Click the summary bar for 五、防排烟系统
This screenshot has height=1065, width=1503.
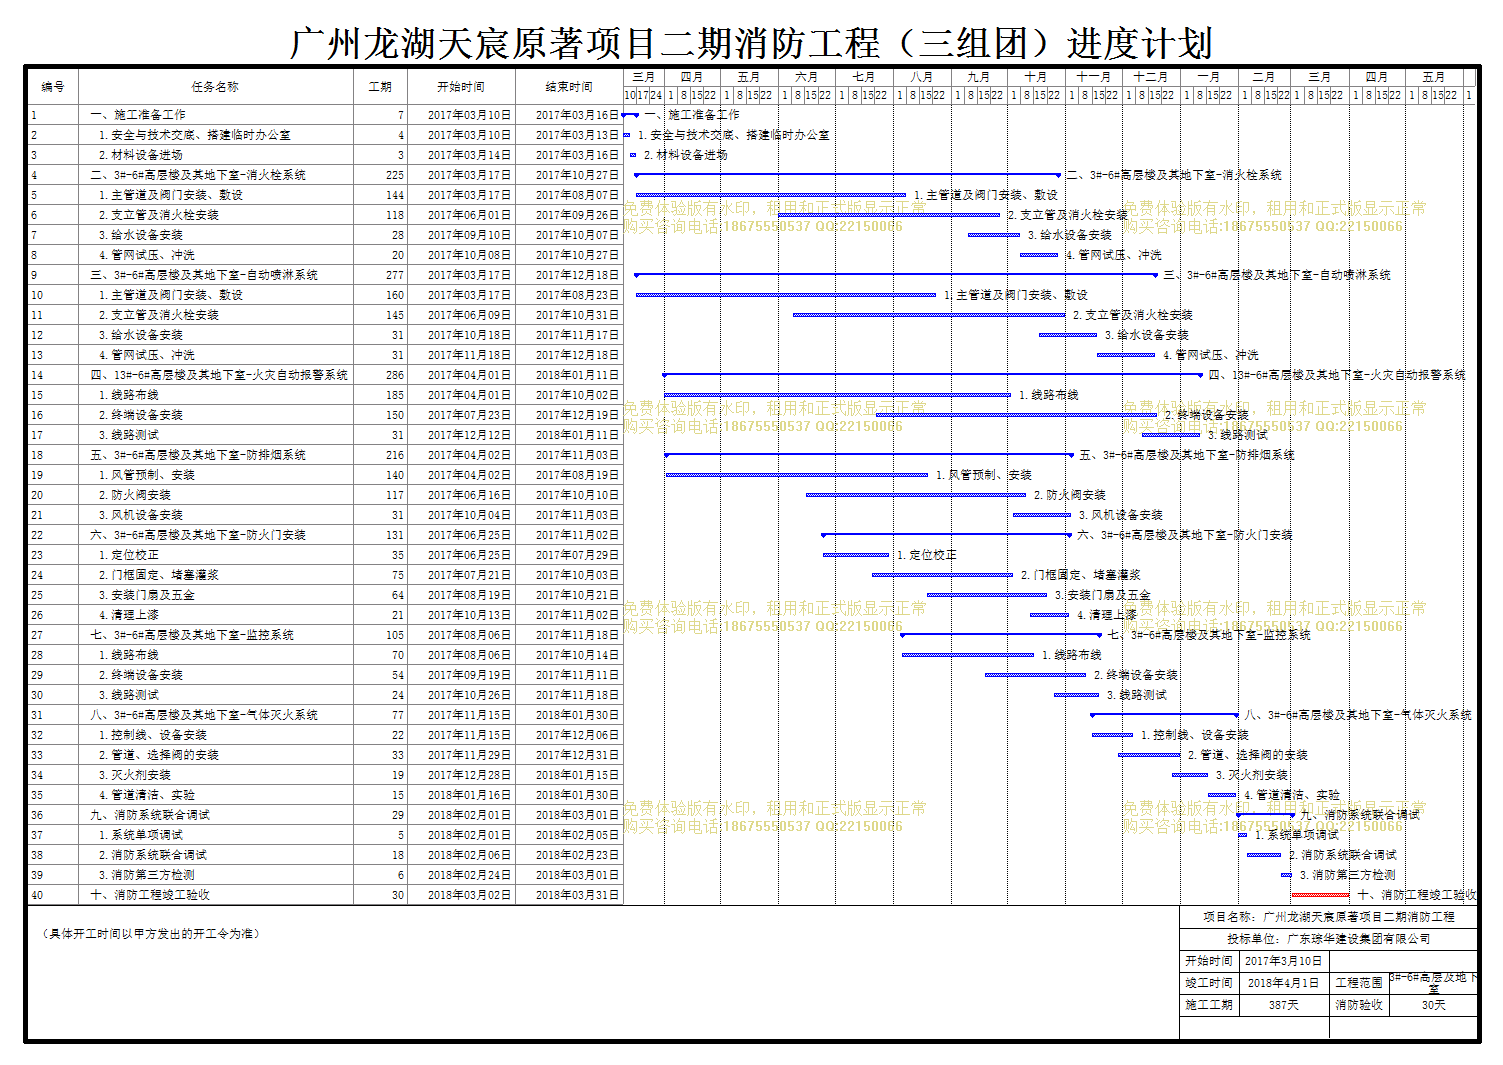pyautogui.click(x=868, y=455)
